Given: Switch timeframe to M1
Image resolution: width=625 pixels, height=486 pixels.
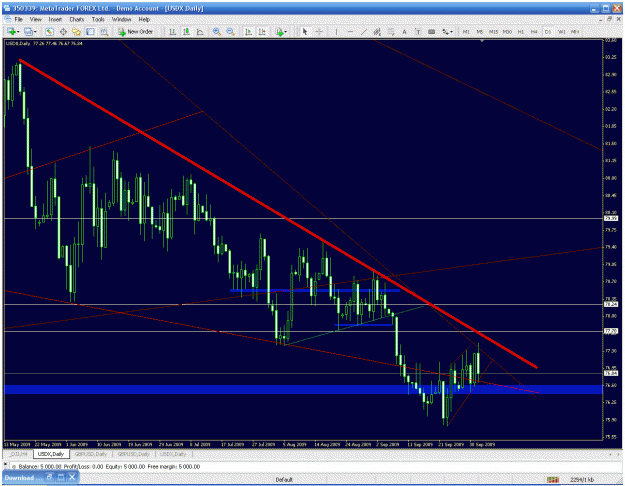Looking at the screenshot, I should pyautogui.click(x=466, y=31).
